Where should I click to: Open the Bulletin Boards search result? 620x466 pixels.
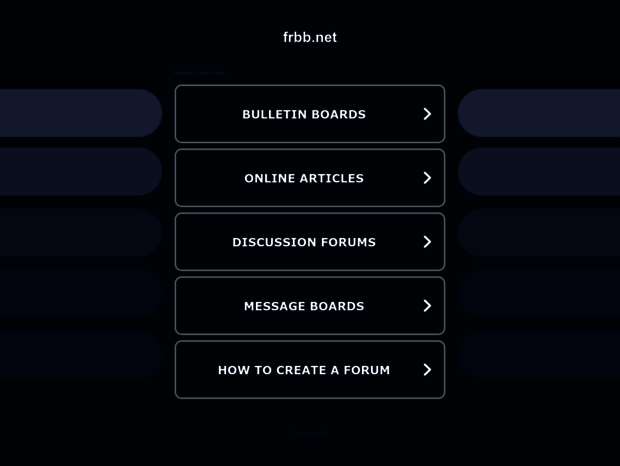point(304,114)
